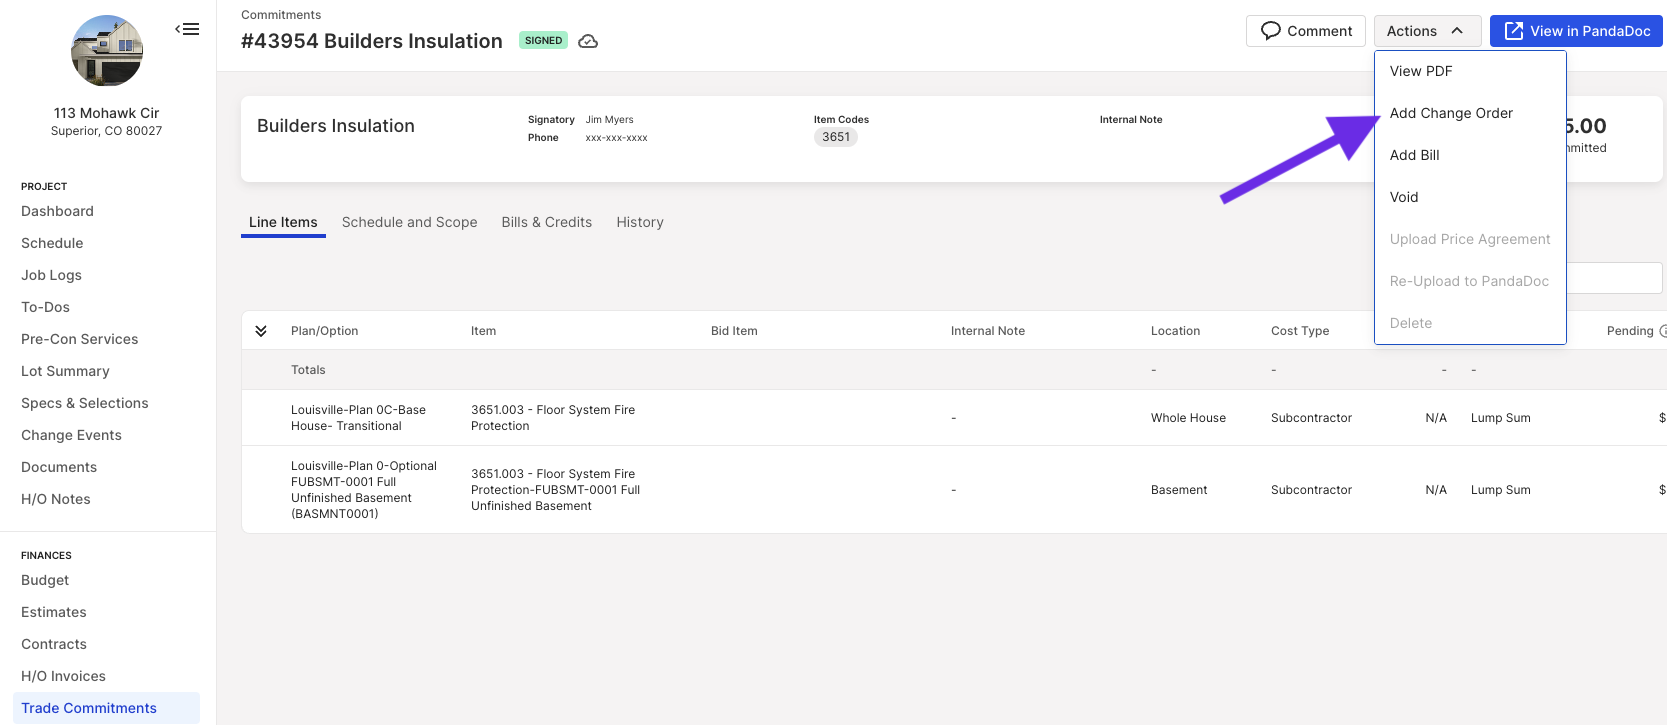Expand all rows with double chevron icon
1667x725 pixels.
(x=261, y=331)
